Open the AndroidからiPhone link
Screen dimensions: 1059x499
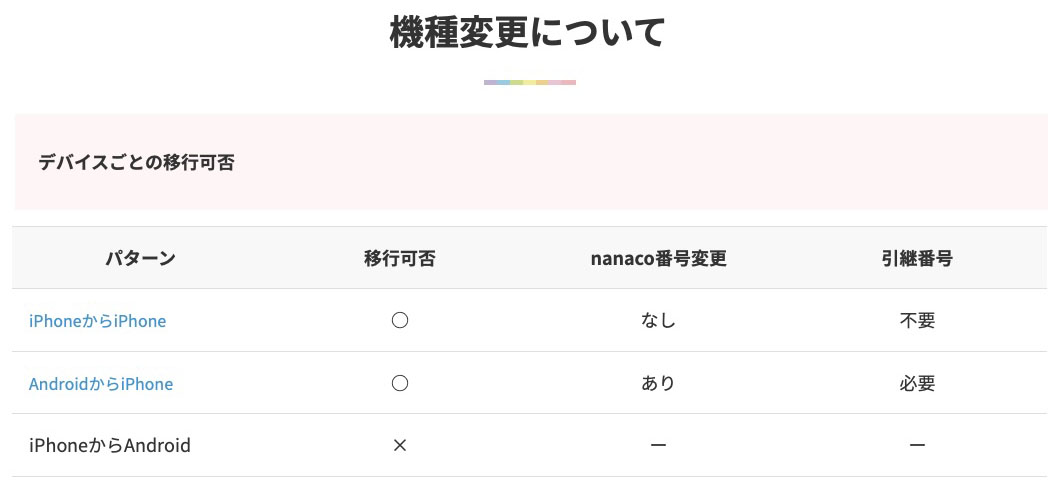[101, 384]
